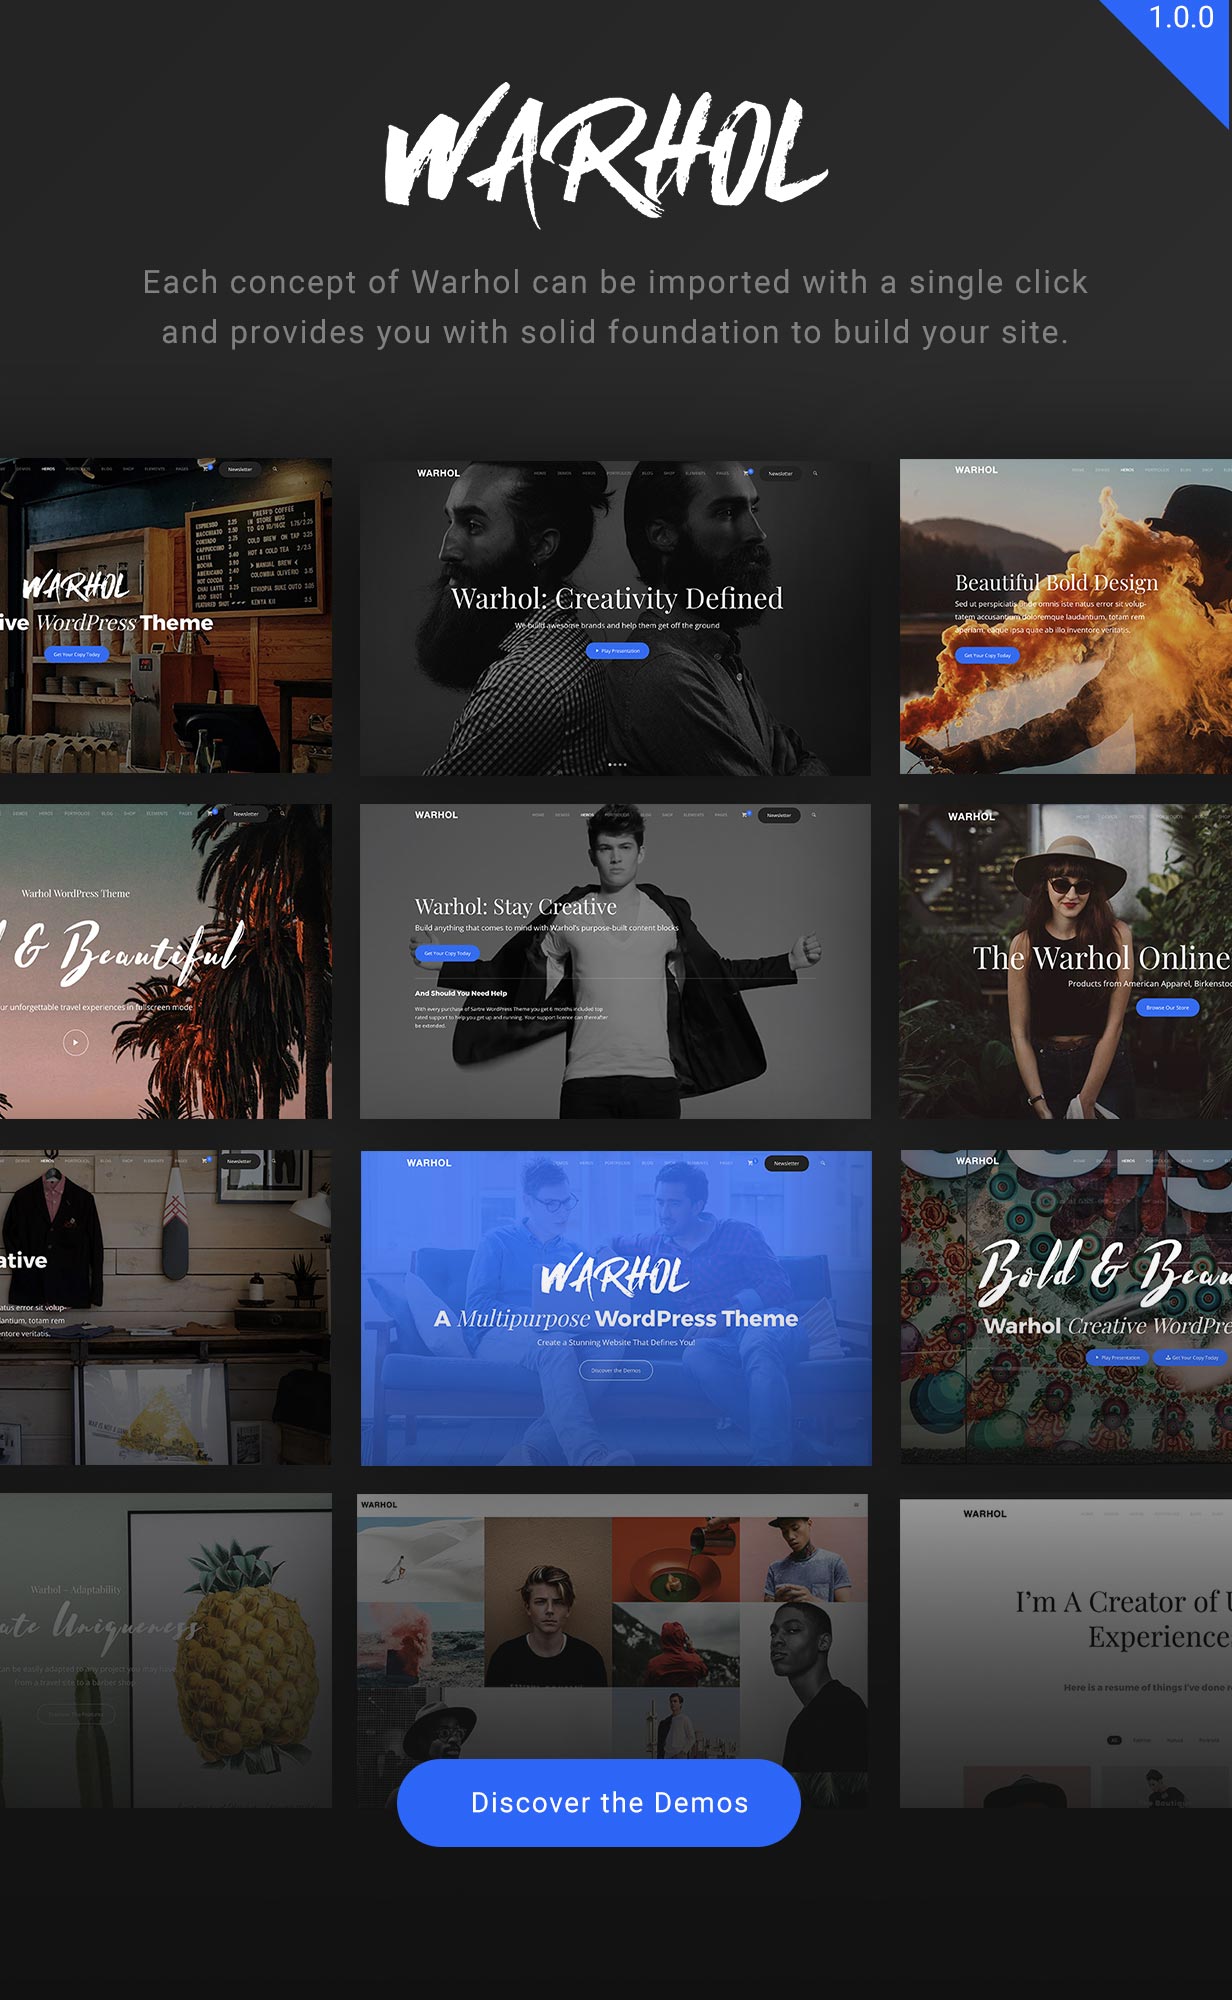Open the blue Multipurpose WordPress Theme demo thumbnail
The image size is (1232, 2000).
[616, 1308]
